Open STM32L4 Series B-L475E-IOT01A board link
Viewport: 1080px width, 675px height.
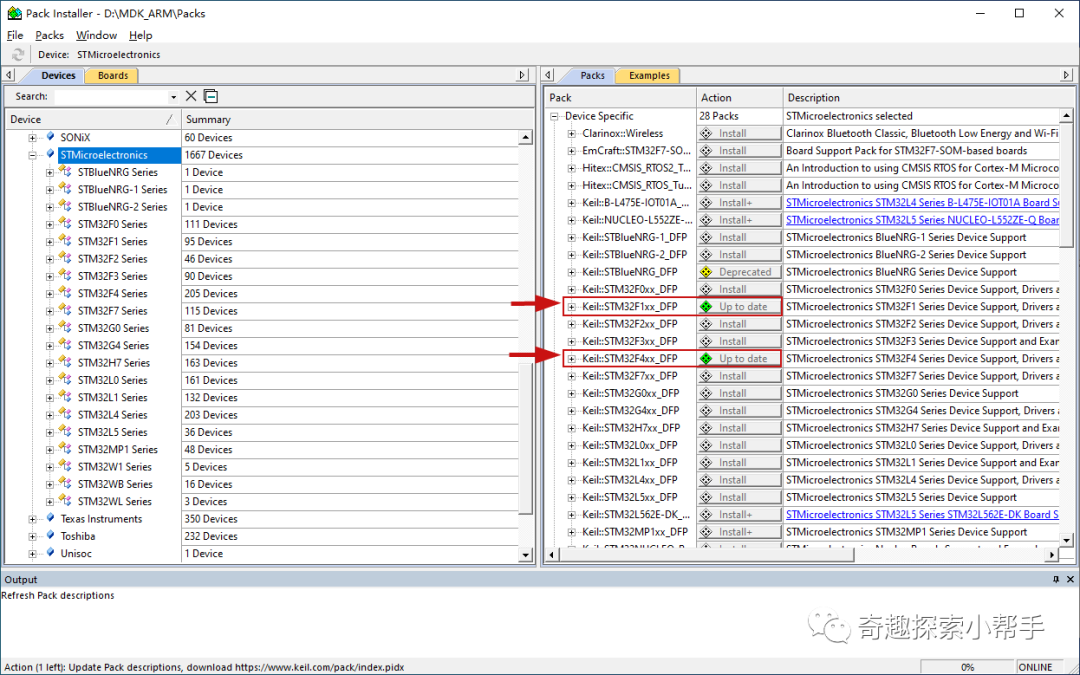click(922, 202)
